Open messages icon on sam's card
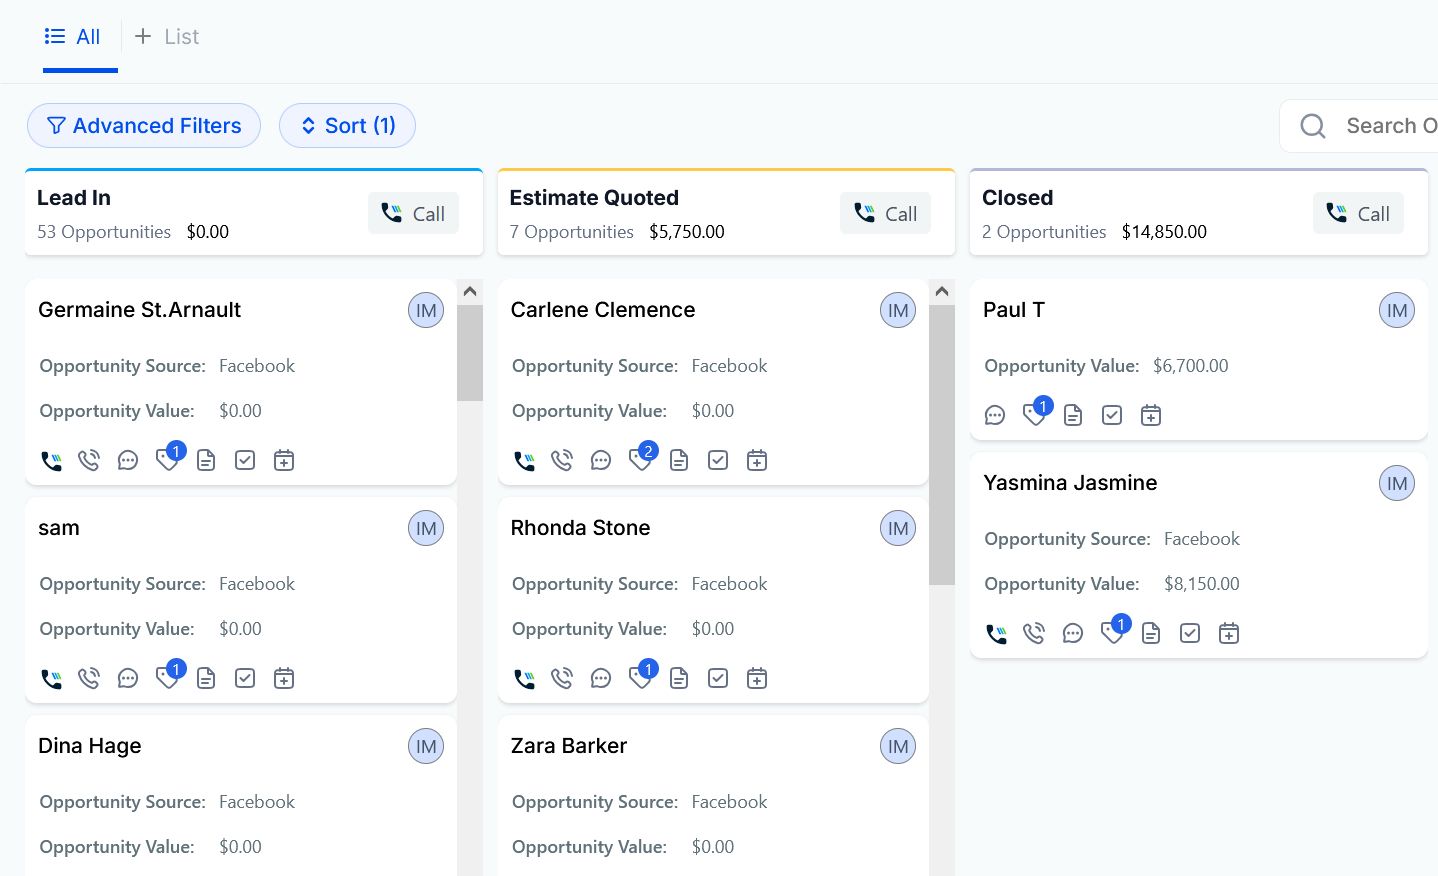1438x876 pixels. coord(128,678)
